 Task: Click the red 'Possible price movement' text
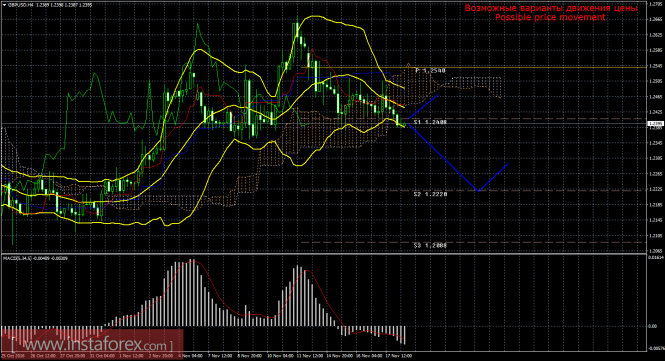click(550, 17)
